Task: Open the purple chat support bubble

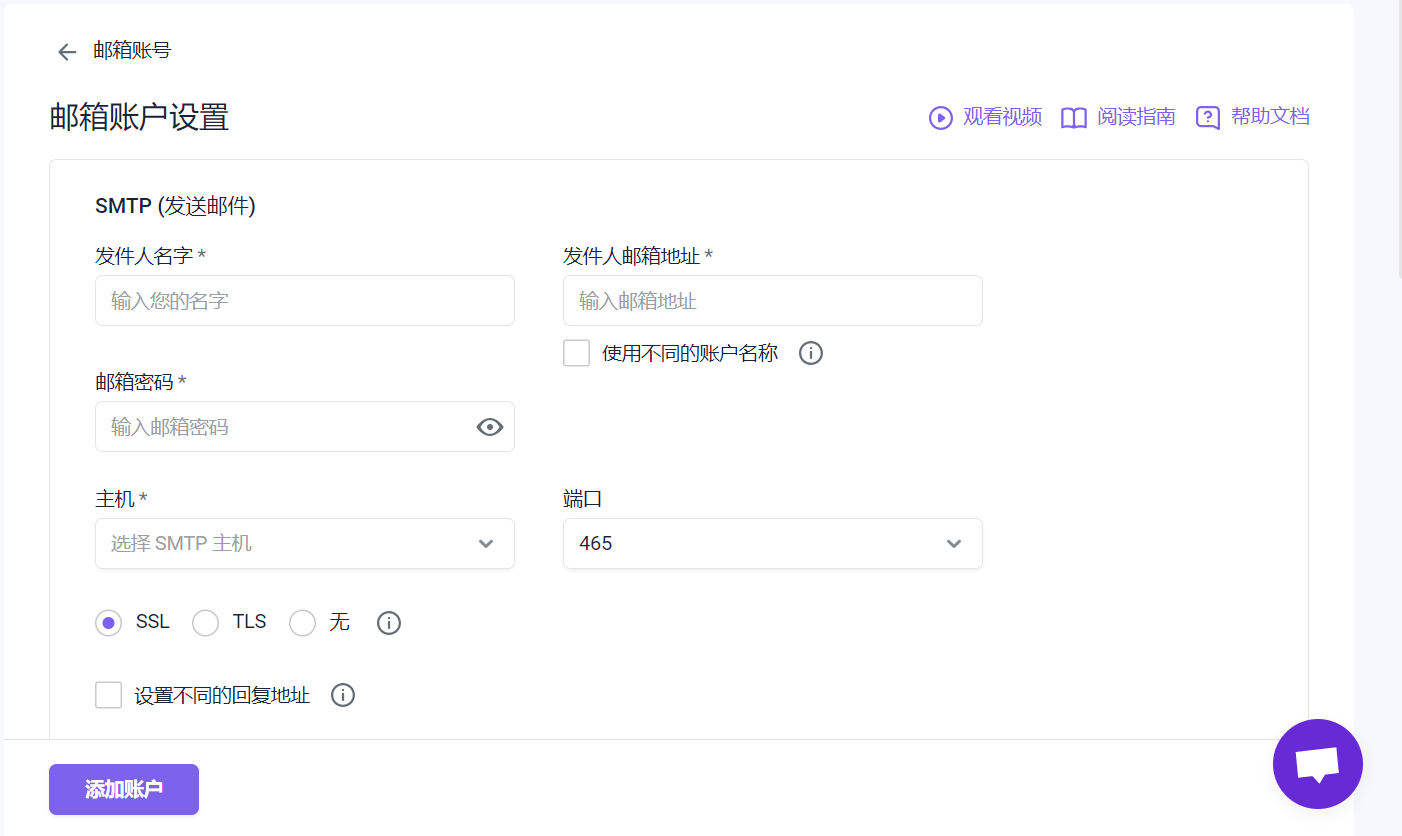Action: (1317, 764)
